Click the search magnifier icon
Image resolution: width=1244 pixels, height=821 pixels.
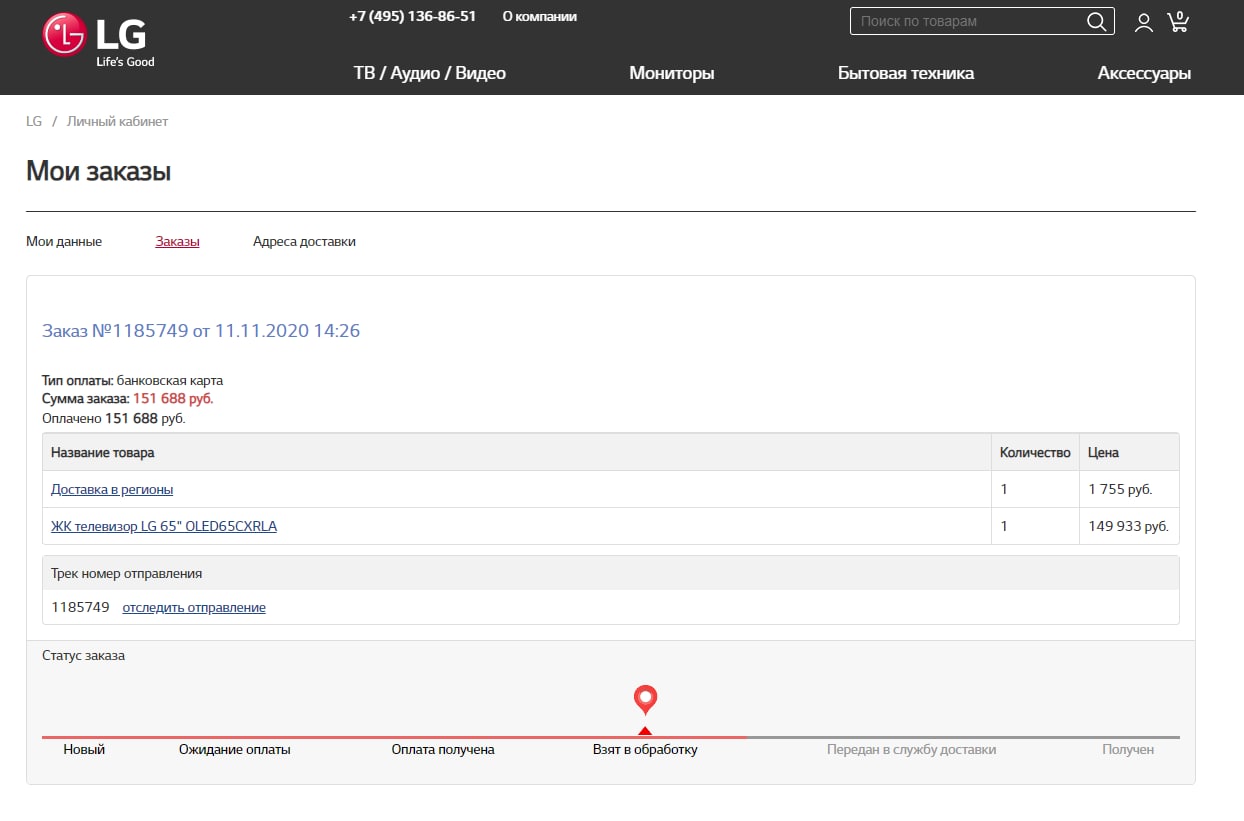point(1096,22)
